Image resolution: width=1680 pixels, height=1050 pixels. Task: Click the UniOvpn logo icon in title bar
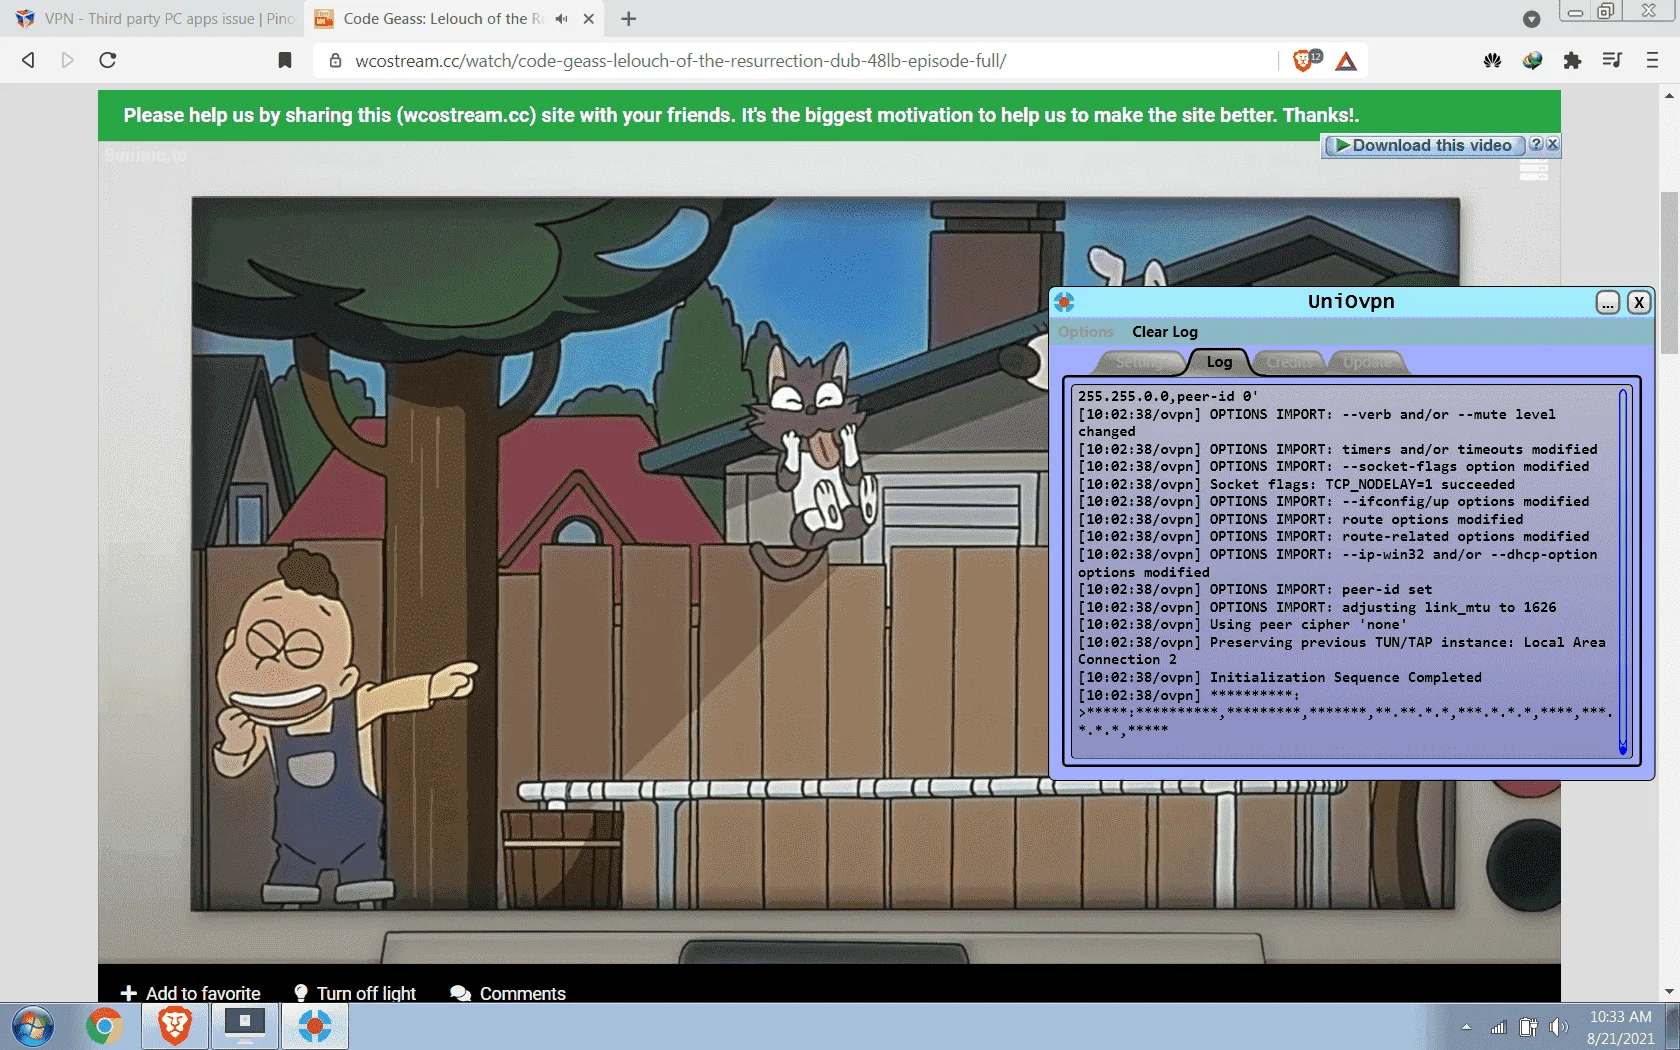coord(1064,302)
